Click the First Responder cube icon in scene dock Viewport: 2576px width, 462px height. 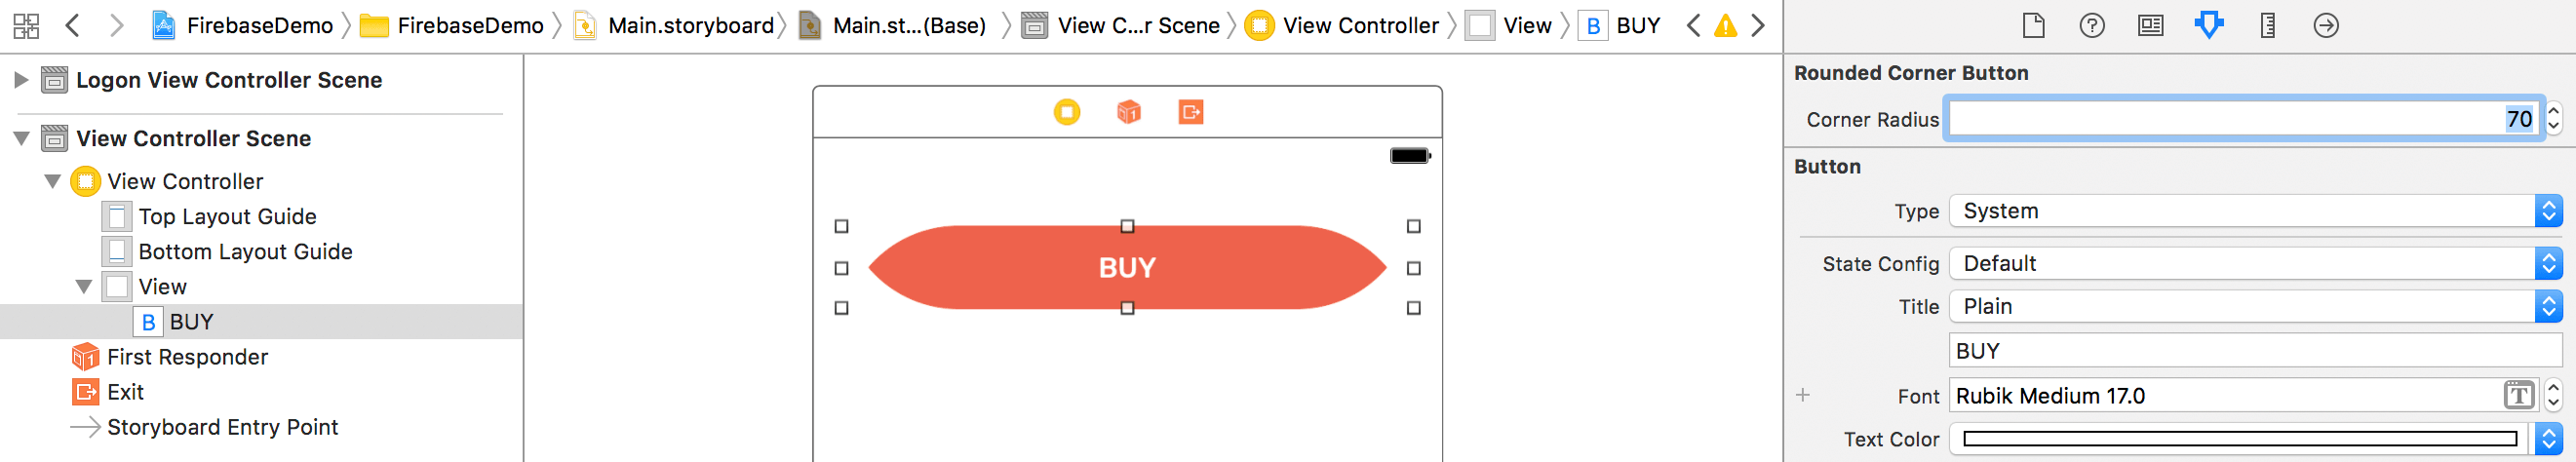[1128, 112]
